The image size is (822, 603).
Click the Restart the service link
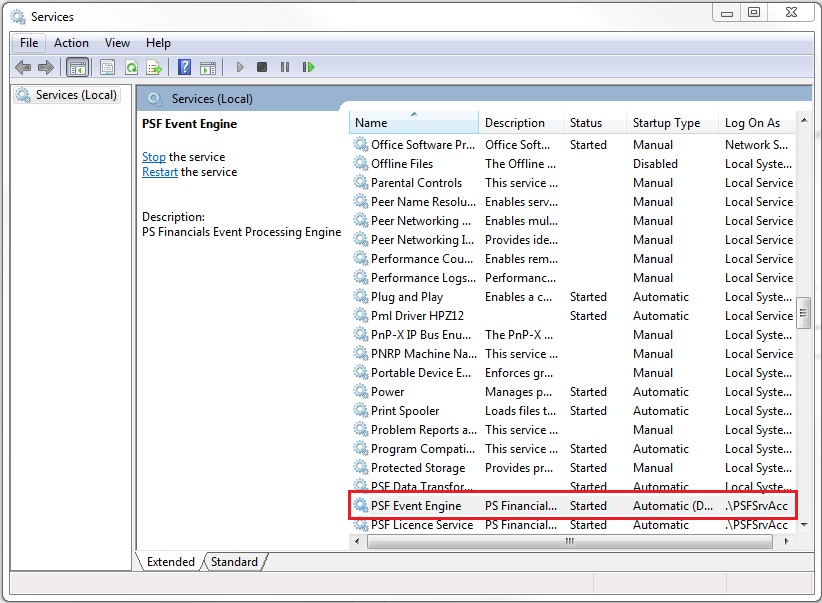160,172
